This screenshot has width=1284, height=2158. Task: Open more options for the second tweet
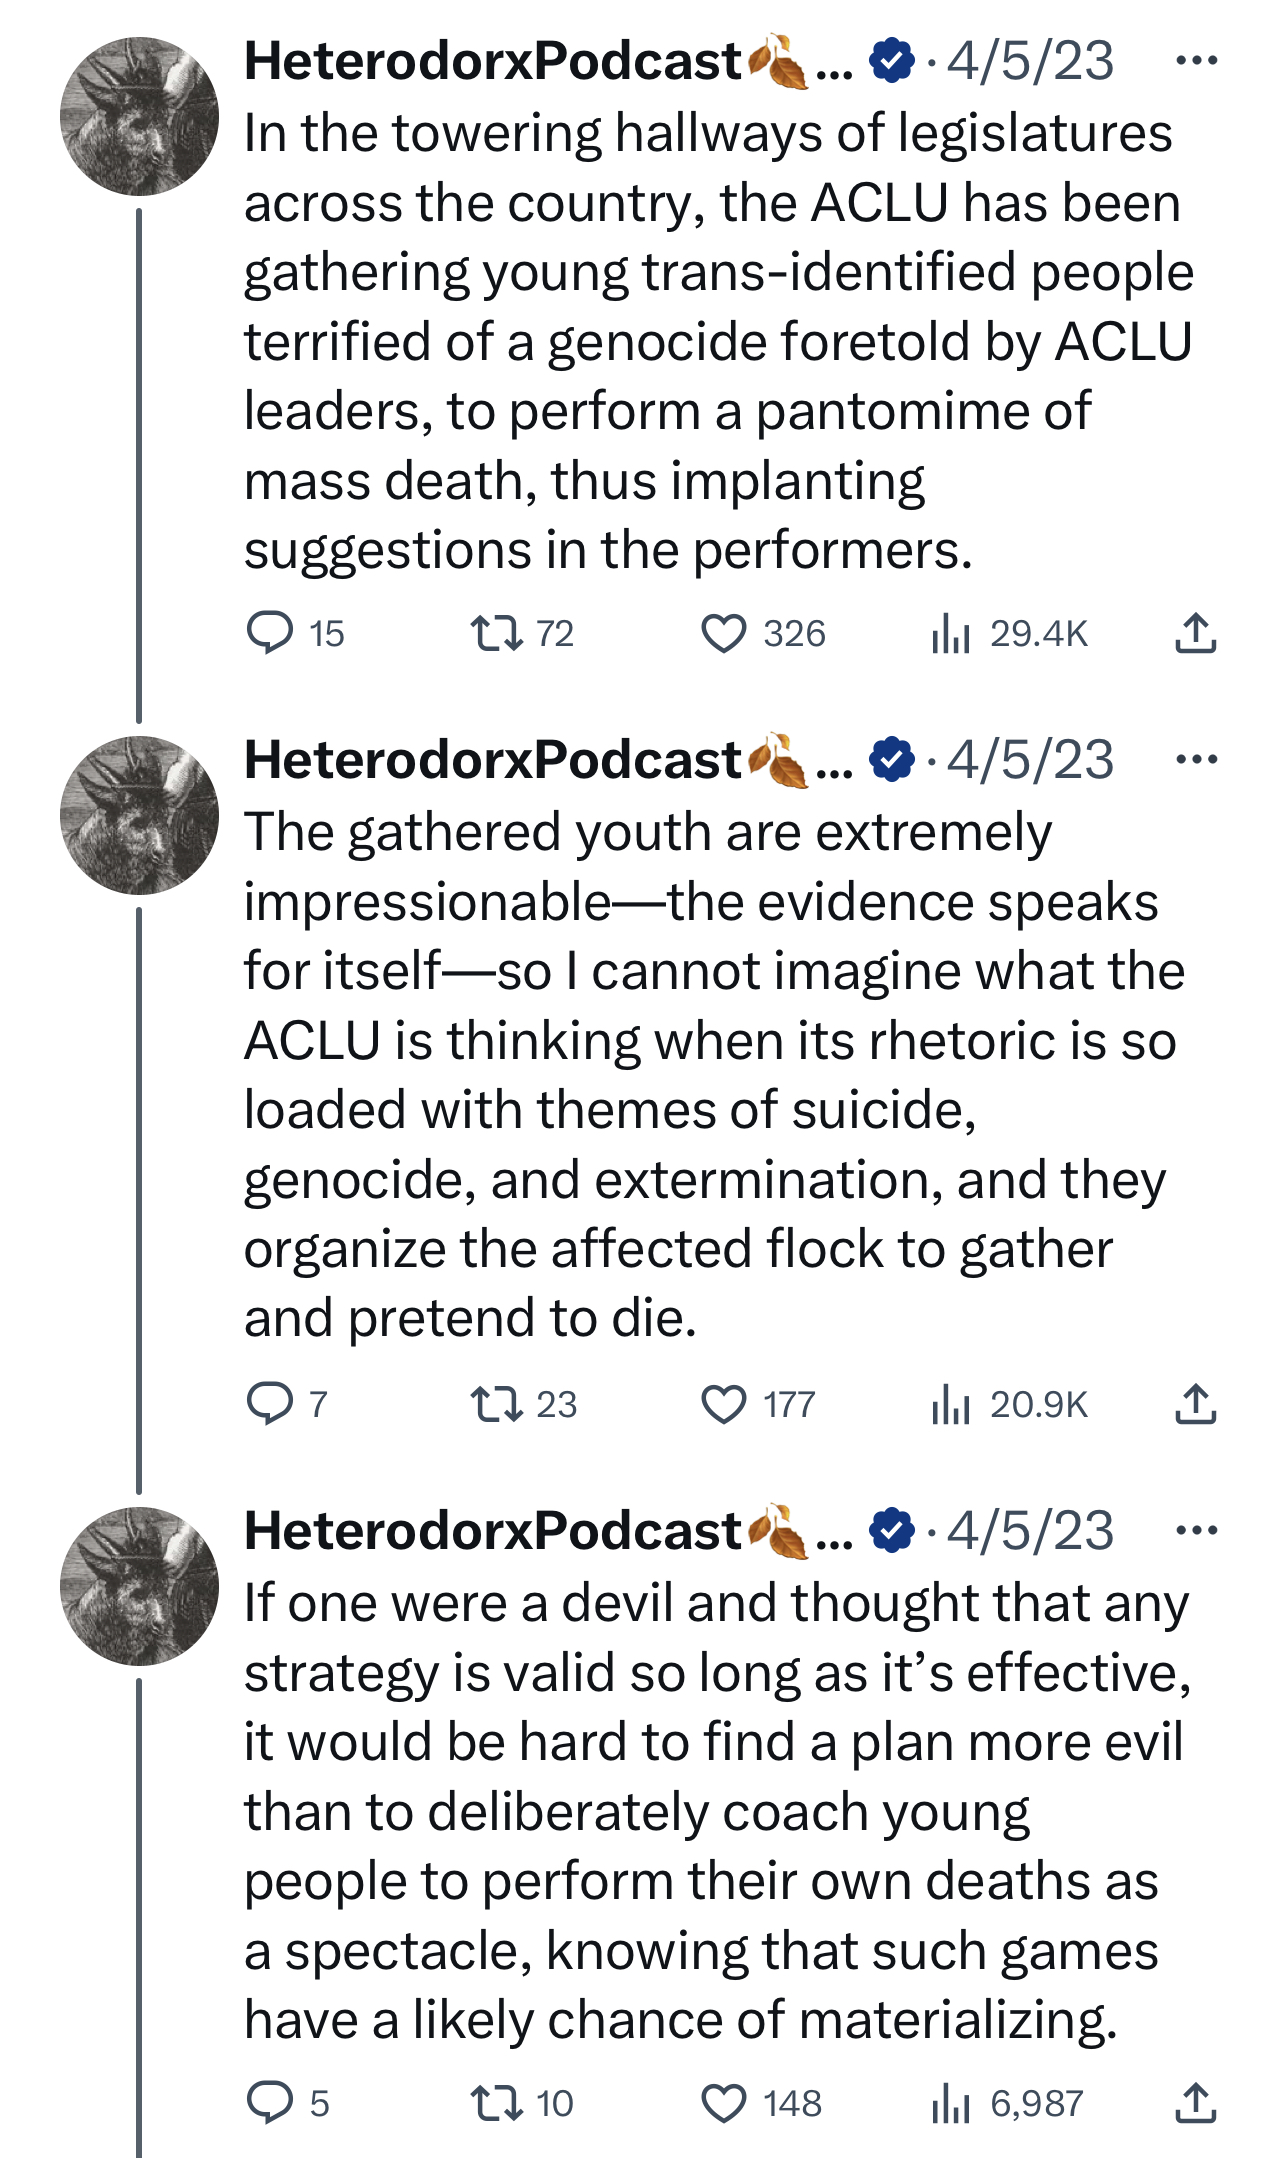pyautogui.click(x=1196, y=760)
